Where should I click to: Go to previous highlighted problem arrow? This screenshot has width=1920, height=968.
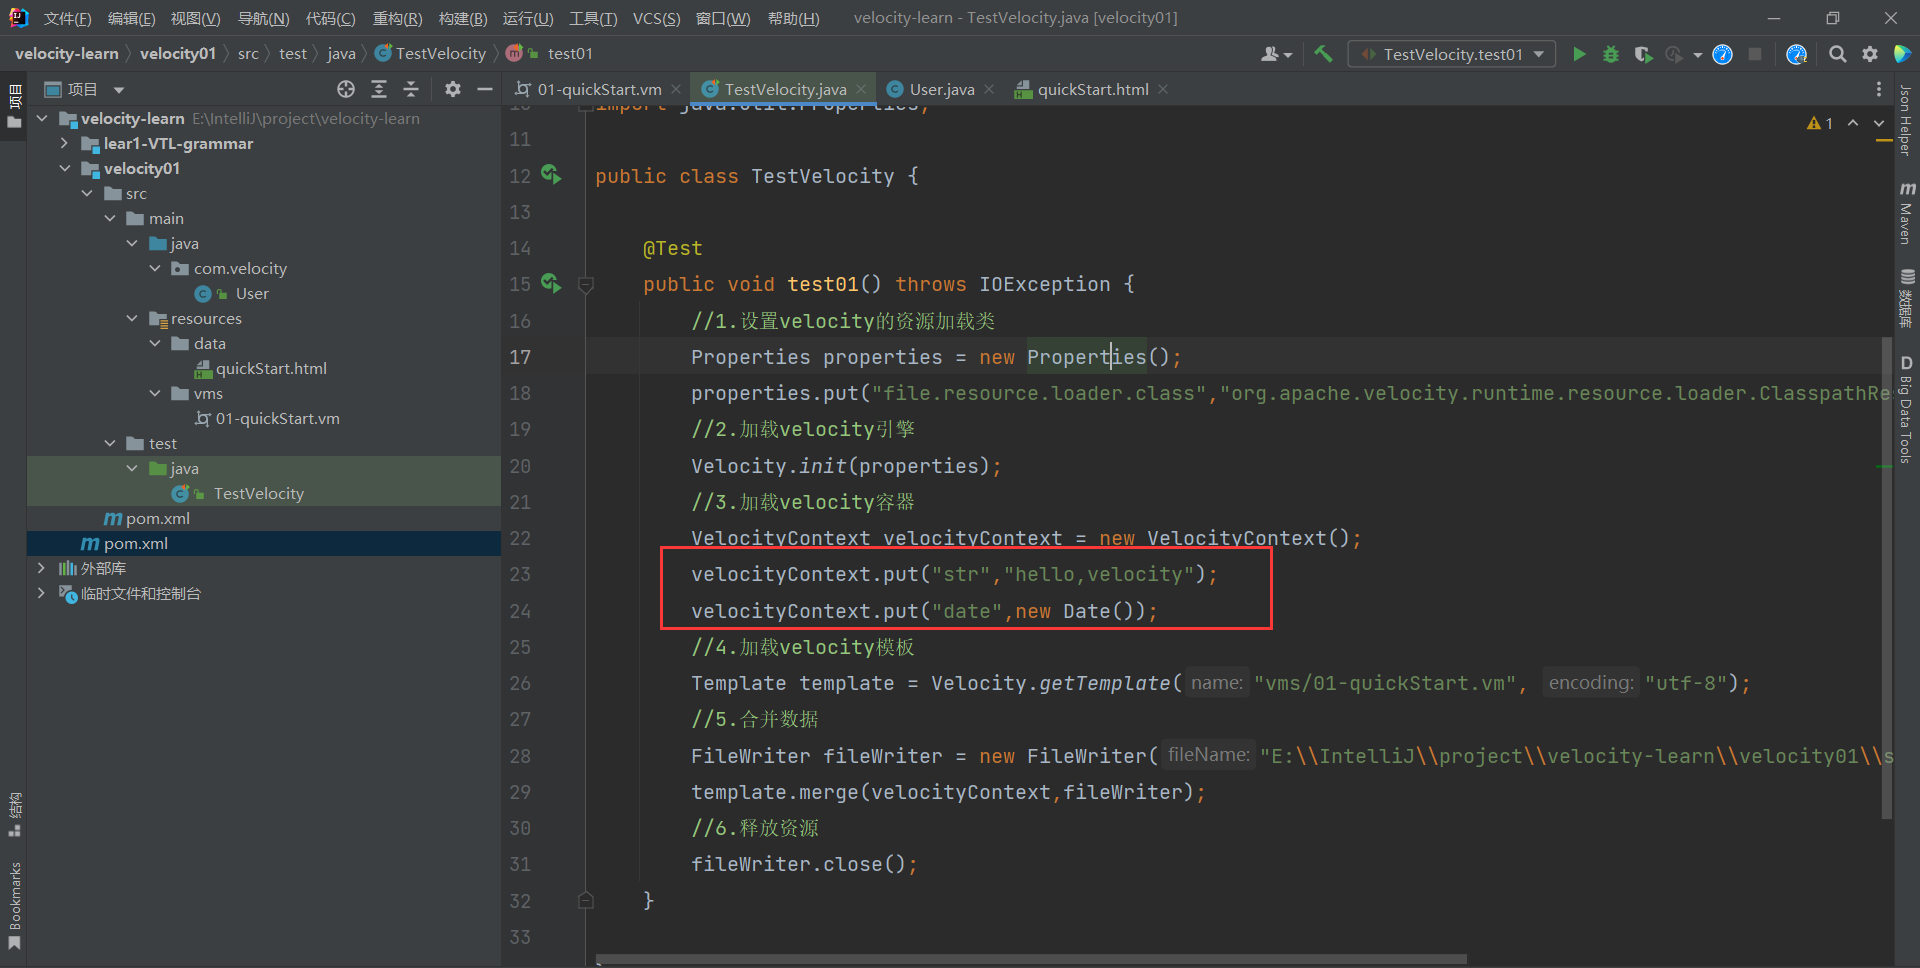[x=1853, y=123]
